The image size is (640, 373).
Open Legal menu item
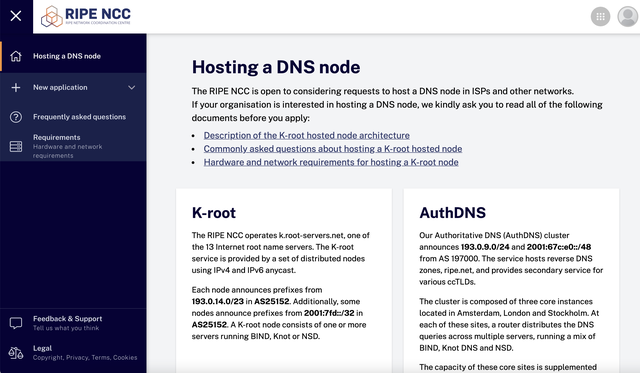click(x=73, y=353)
